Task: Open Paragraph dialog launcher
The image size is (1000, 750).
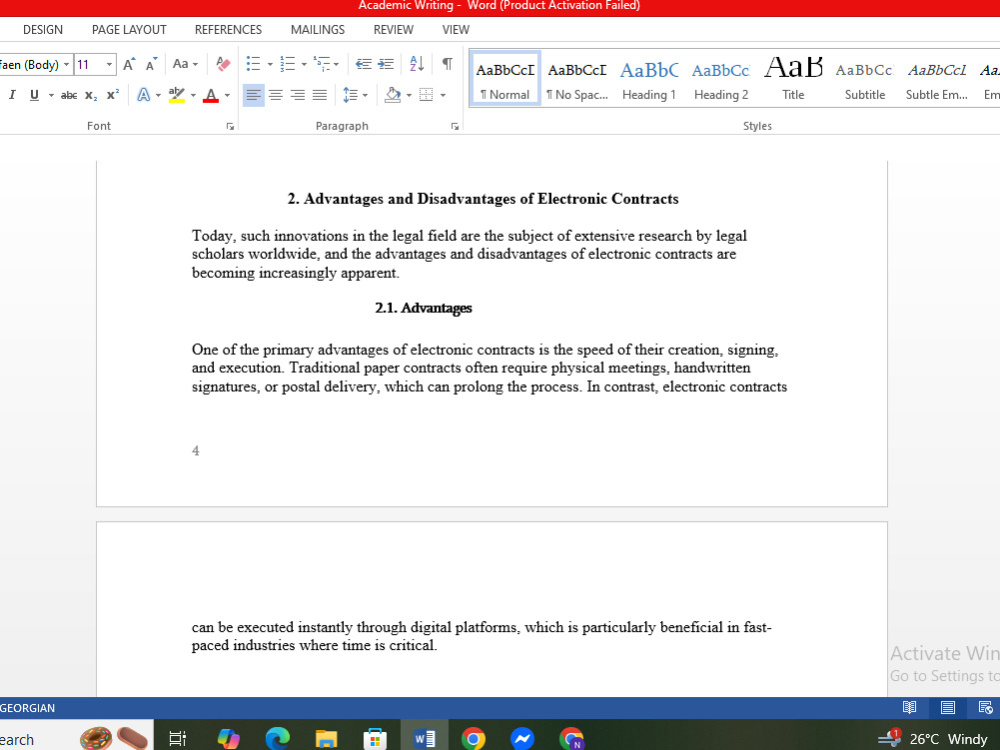Action: (x=455, y=126)
